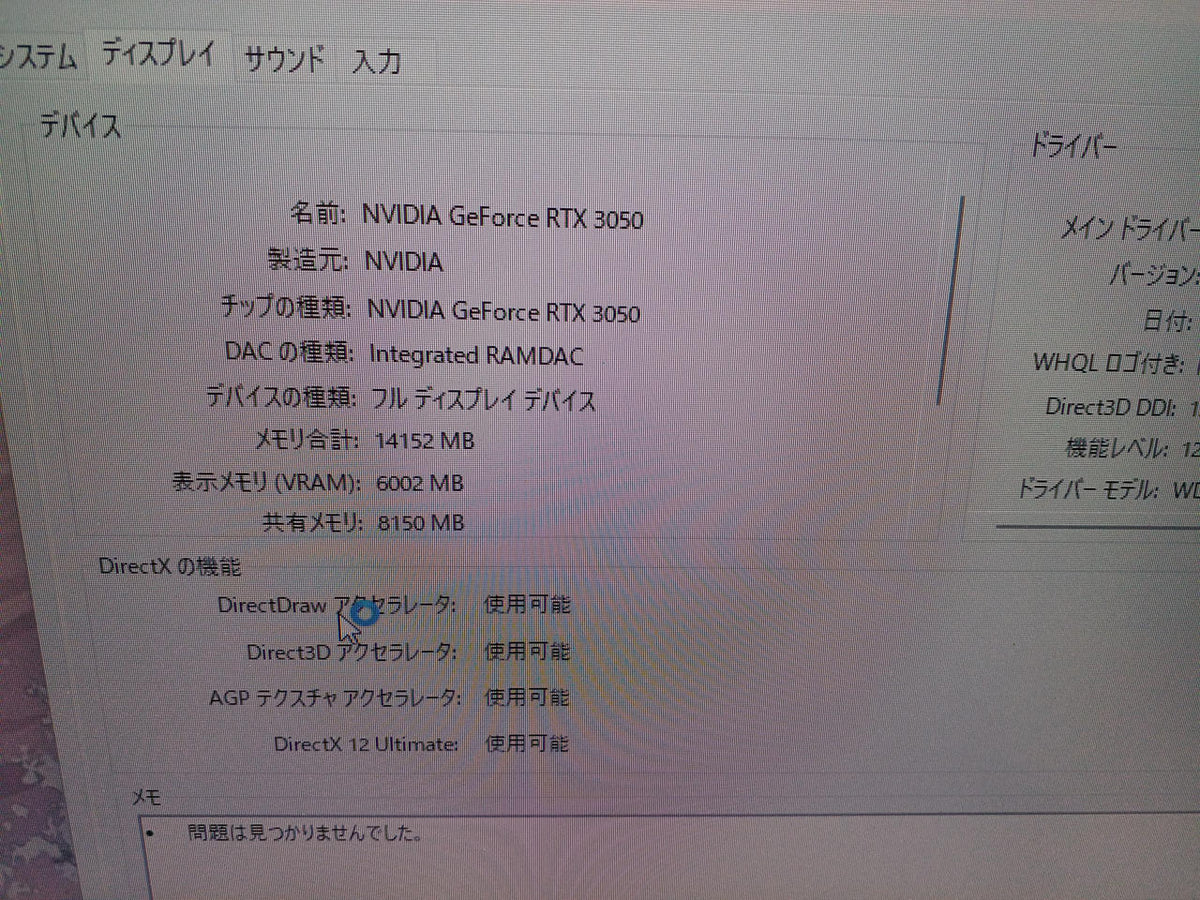Click the デバイス group heading

pos(80,126)
